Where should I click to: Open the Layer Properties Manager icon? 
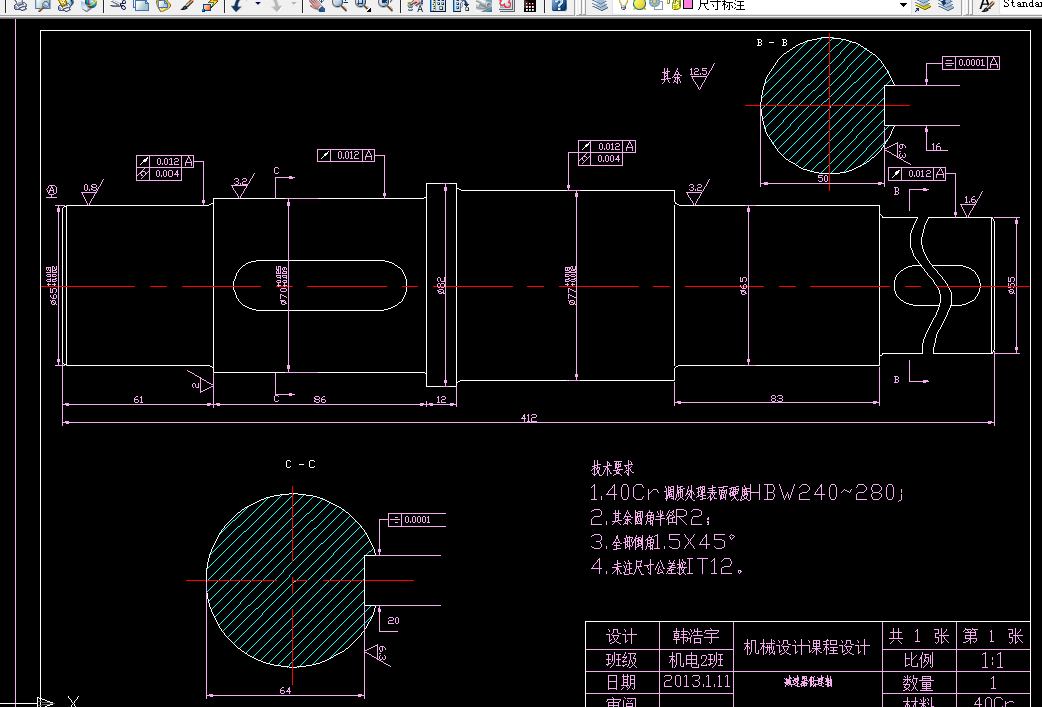pyautogui.click(x=600, y=5)
